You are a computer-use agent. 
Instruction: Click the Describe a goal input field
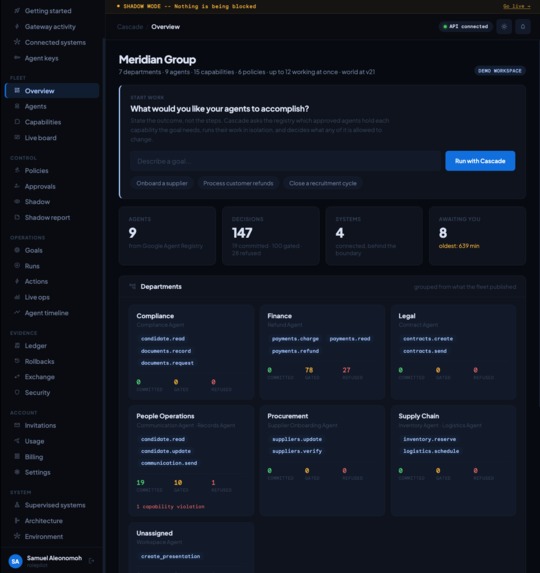click(x=285, y=161)
